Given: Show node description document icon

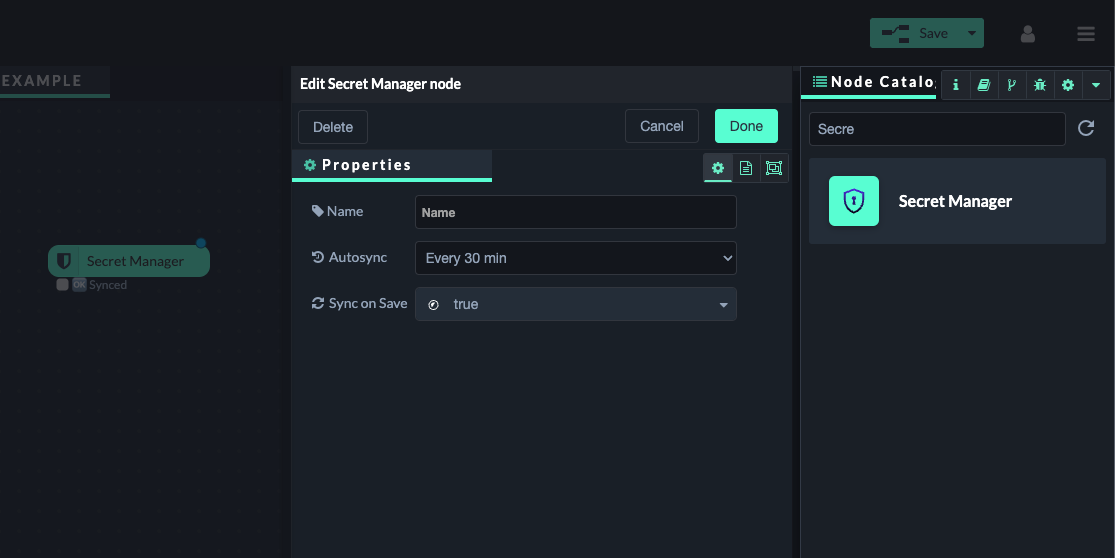Looking at the screenshot, I should [x=746, y=168].
